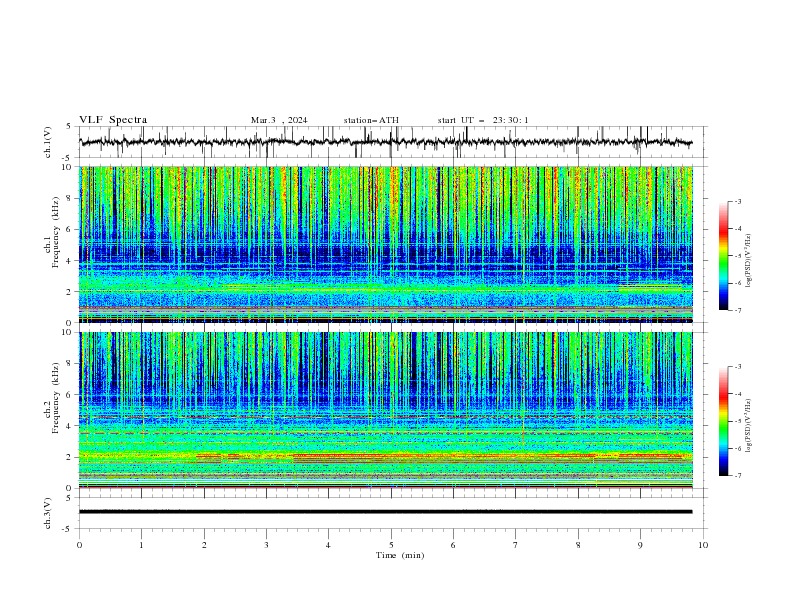Image resolution: width=792 pixels, height=612 pixels.
Task: Click the ch.2 colorbar "log(PSD)(V²/Hz)" label
Action: [748, 426]
